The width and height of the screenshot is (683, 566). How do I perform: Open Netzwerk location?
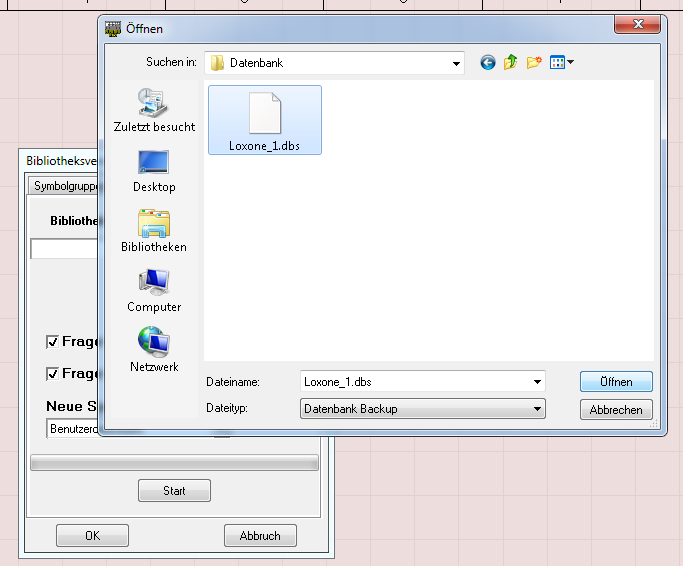point(154,350)
